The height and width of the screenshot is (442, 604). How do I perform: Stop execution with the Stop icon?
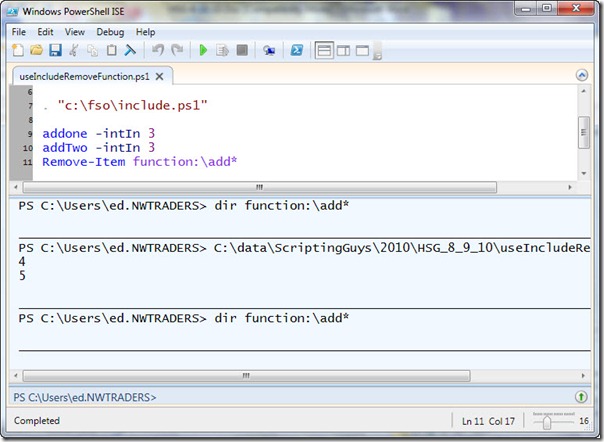tap(242, 50)
